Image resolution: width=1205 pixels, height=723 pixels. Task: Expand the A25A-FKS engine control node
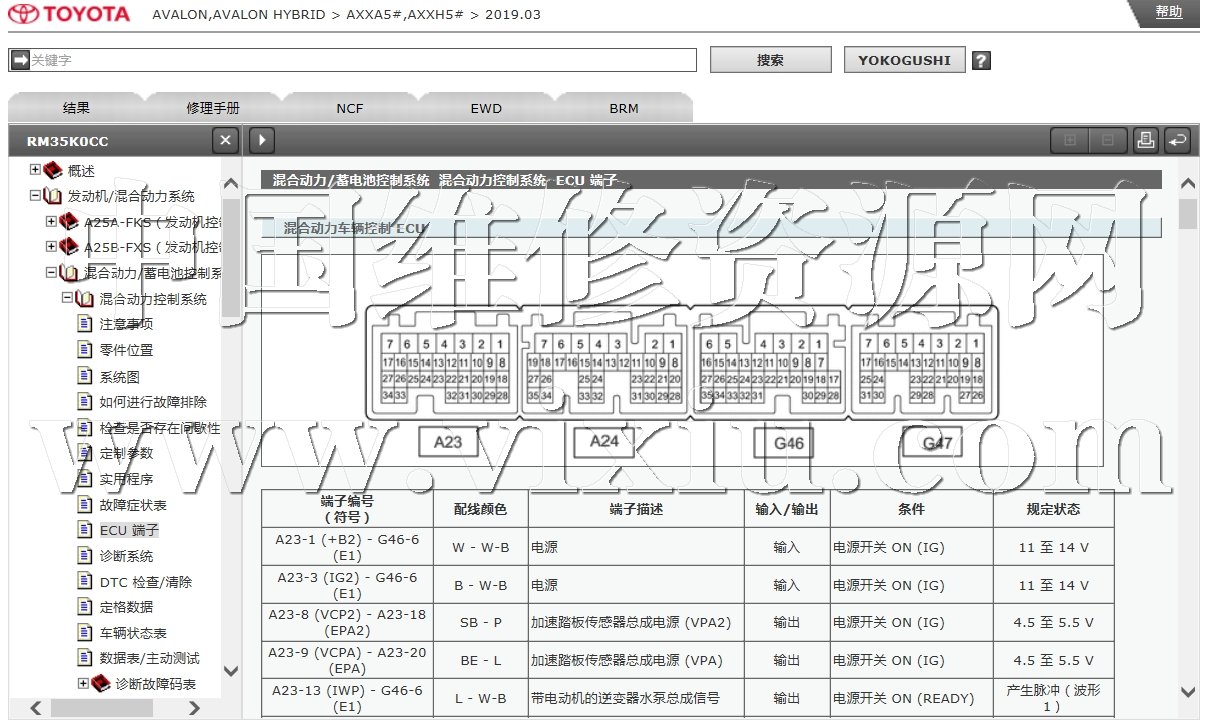click(52, 221)
